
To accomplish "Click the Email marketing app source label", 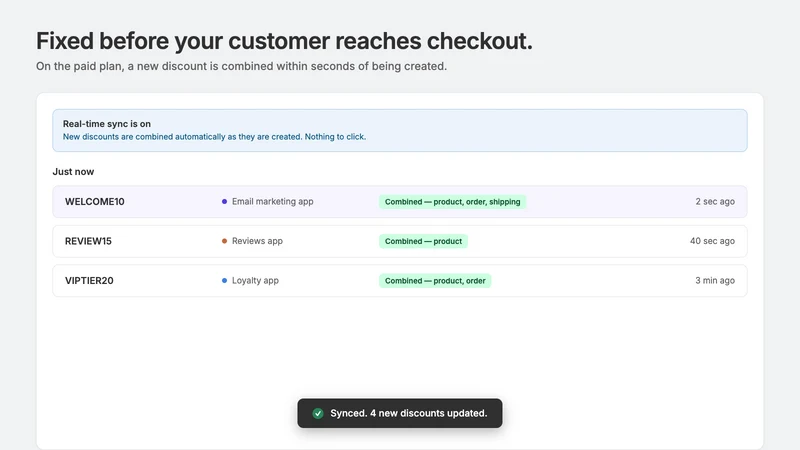I will (x=272, y=202).
